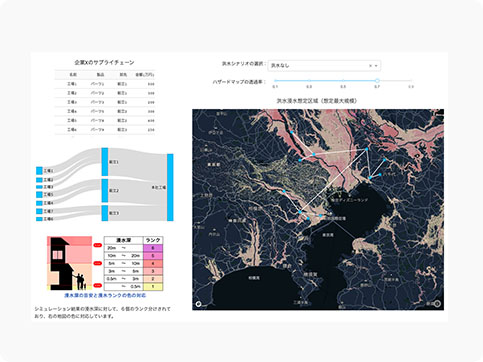
Task: Select the 組立2 node in the Sankey diagram
Action: pyautogui.click(x=105, y=191)
